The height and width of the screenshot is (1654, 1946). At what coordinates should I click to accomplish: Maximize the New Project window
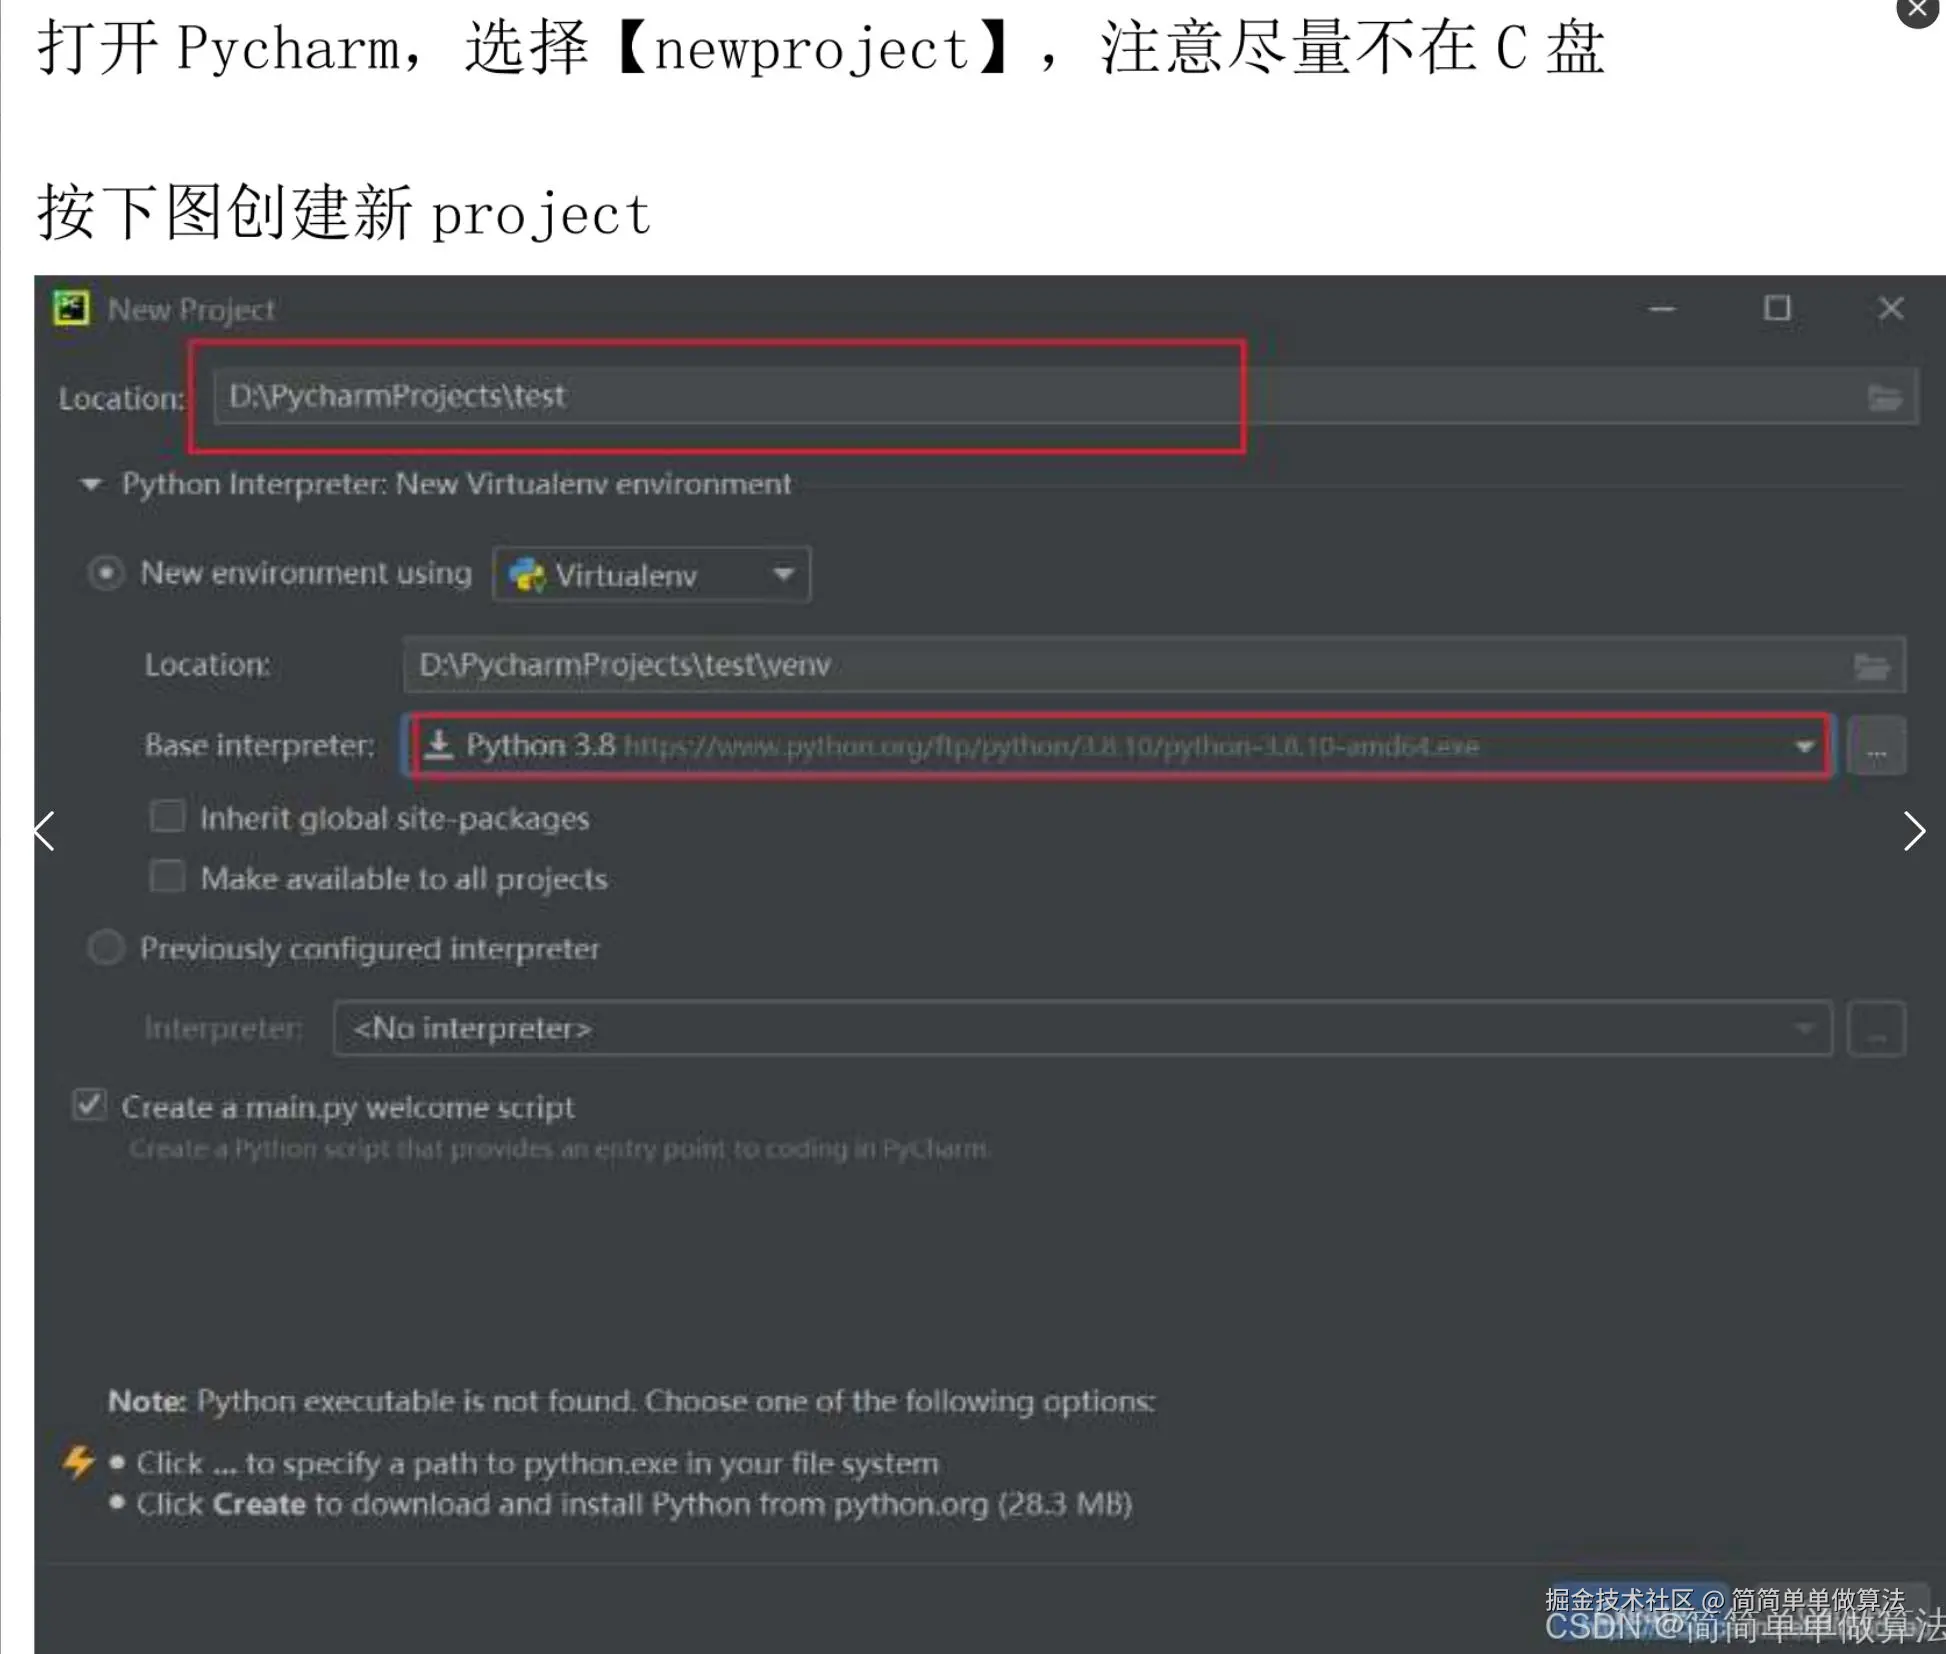point(1777,308)
